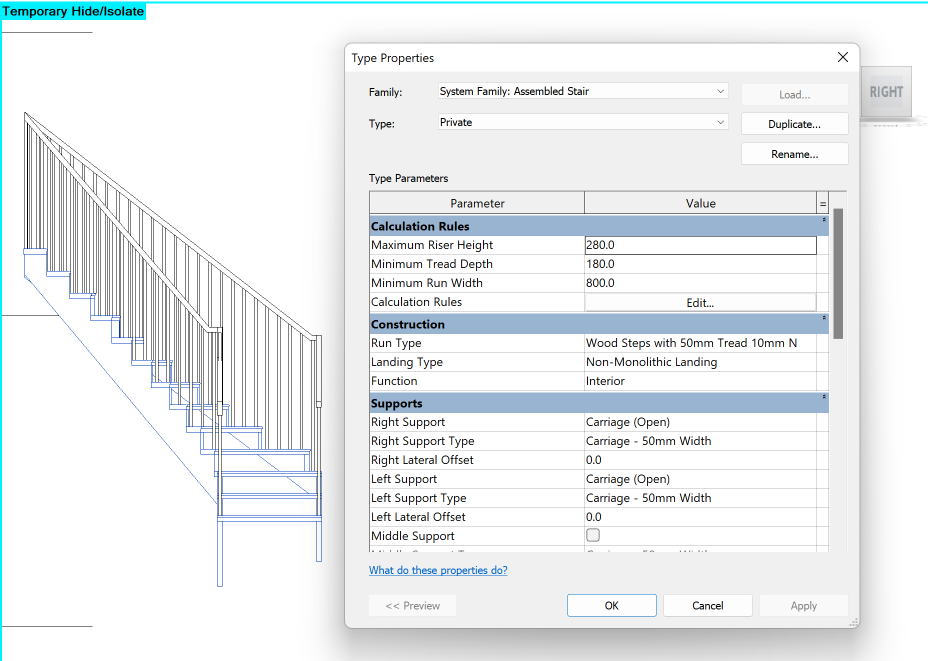Click the Duplicate... button
Image resolution: width=928 pixels, height=661 pixels.
[794, 123]
